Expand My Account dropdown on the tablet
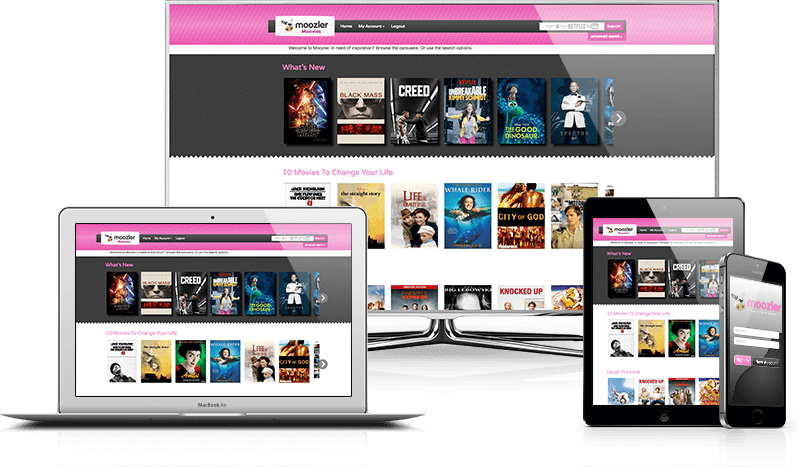The height and width of the screenshot is (467, 800). click(657, 230)
